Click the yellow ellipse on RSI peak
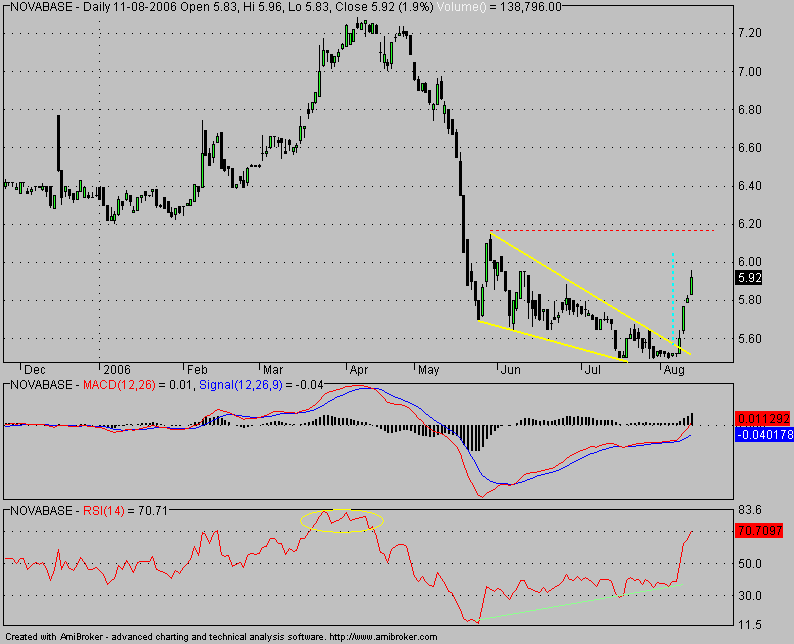The image size is (794, 644). point(342,521)
